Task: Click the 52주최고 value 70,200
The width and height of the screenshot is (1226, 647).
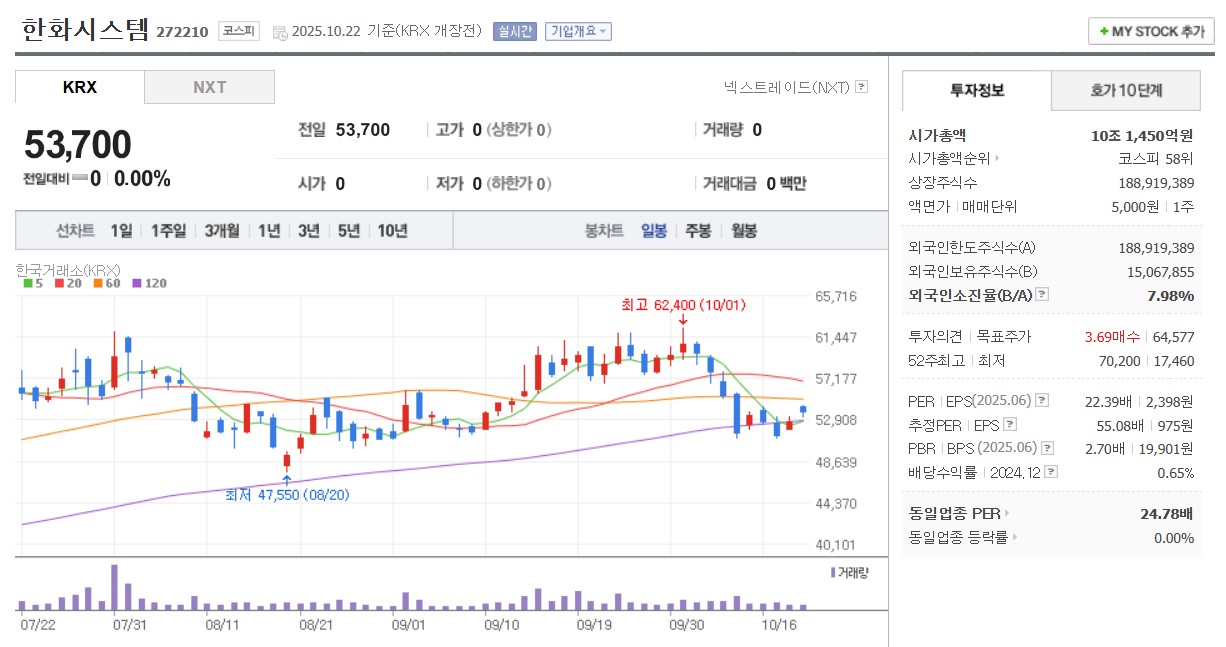Action: [1117, 360]
